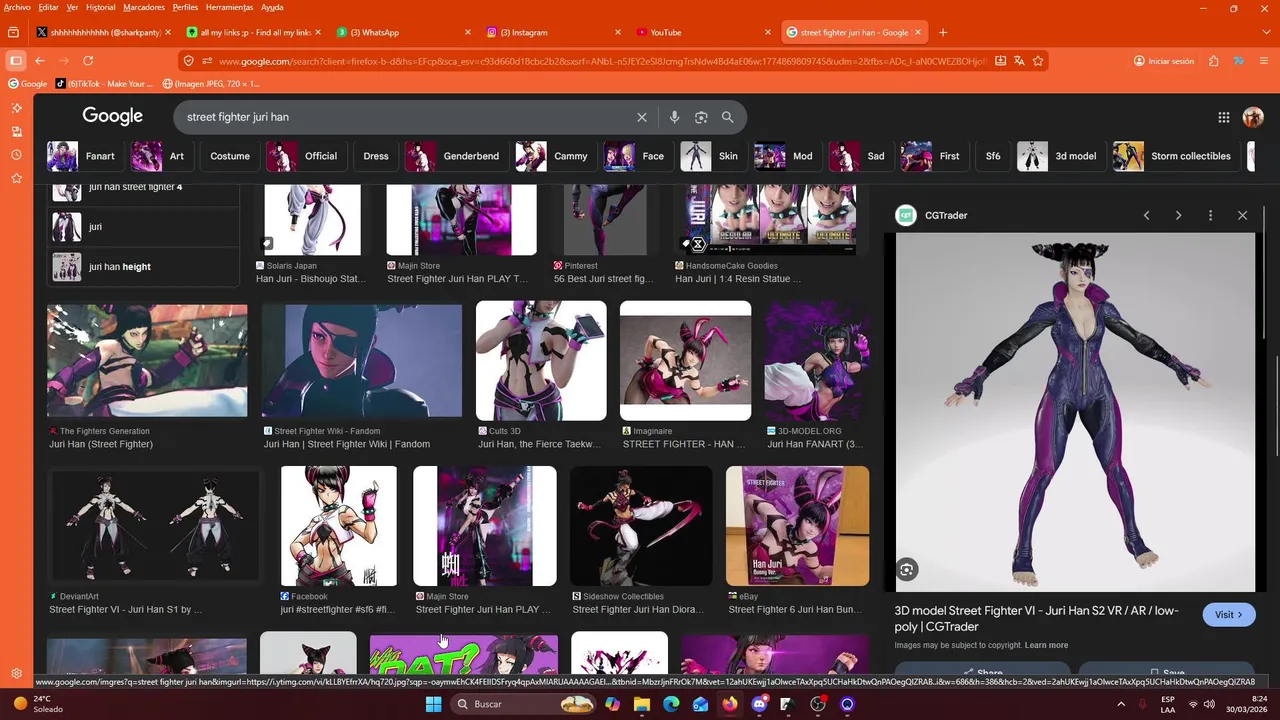The height and width of the screenshot is (720, 1280).
Task: Filter images by Genderbend chip
Action: (x=455, y=156)
